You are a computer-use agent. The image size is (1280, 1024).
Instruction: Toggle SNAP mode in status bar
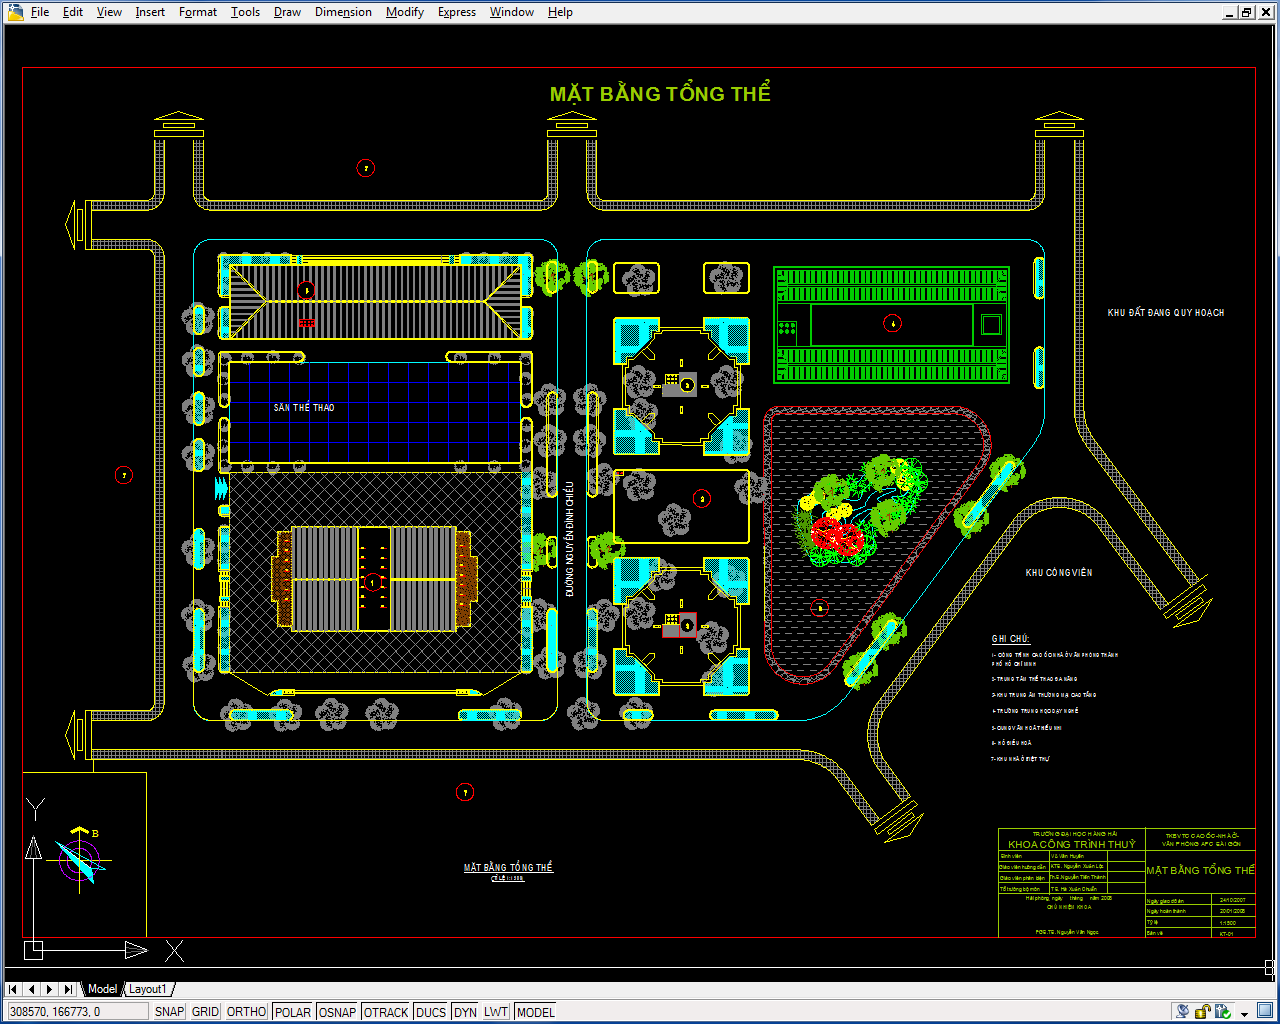point(169,1012)
